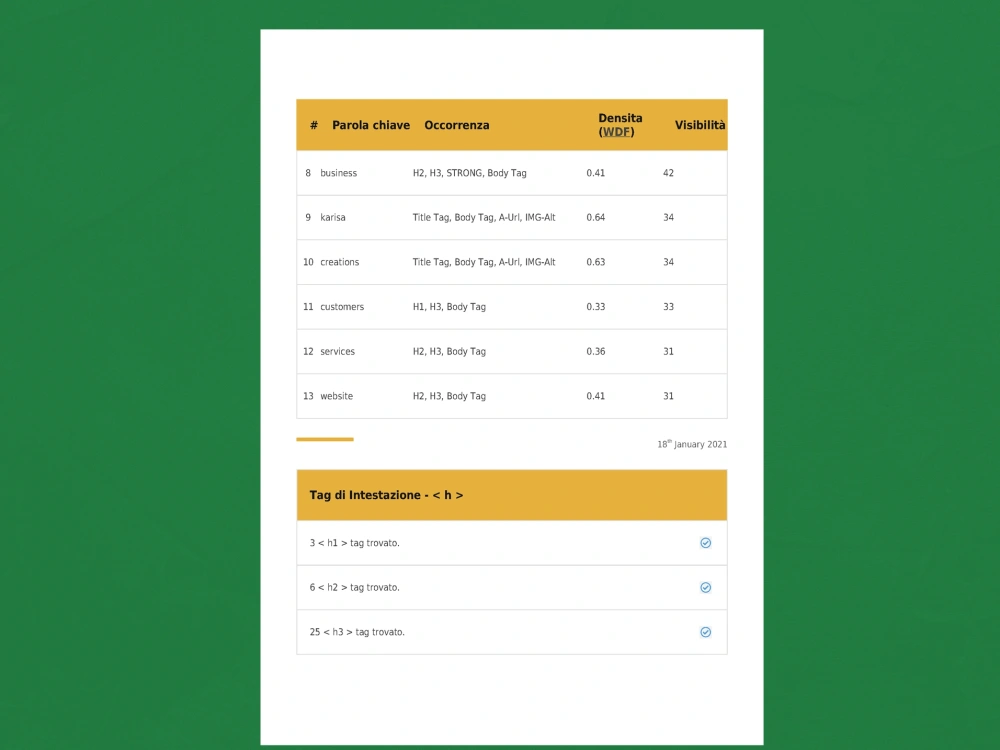Click the creations row visibility 34

[668, 262]
